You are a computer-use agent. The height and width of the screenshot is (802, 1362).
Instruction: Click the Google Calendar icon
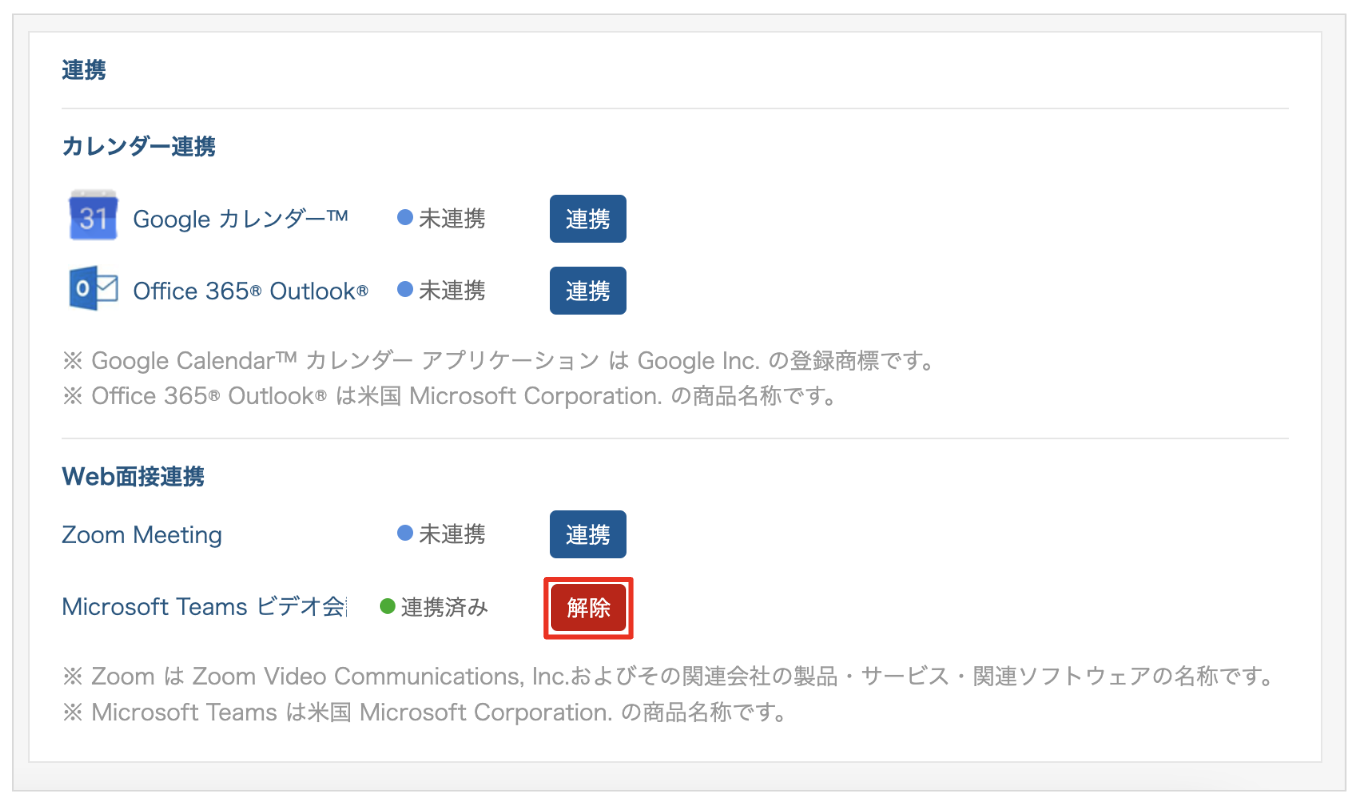pos(93,216)
